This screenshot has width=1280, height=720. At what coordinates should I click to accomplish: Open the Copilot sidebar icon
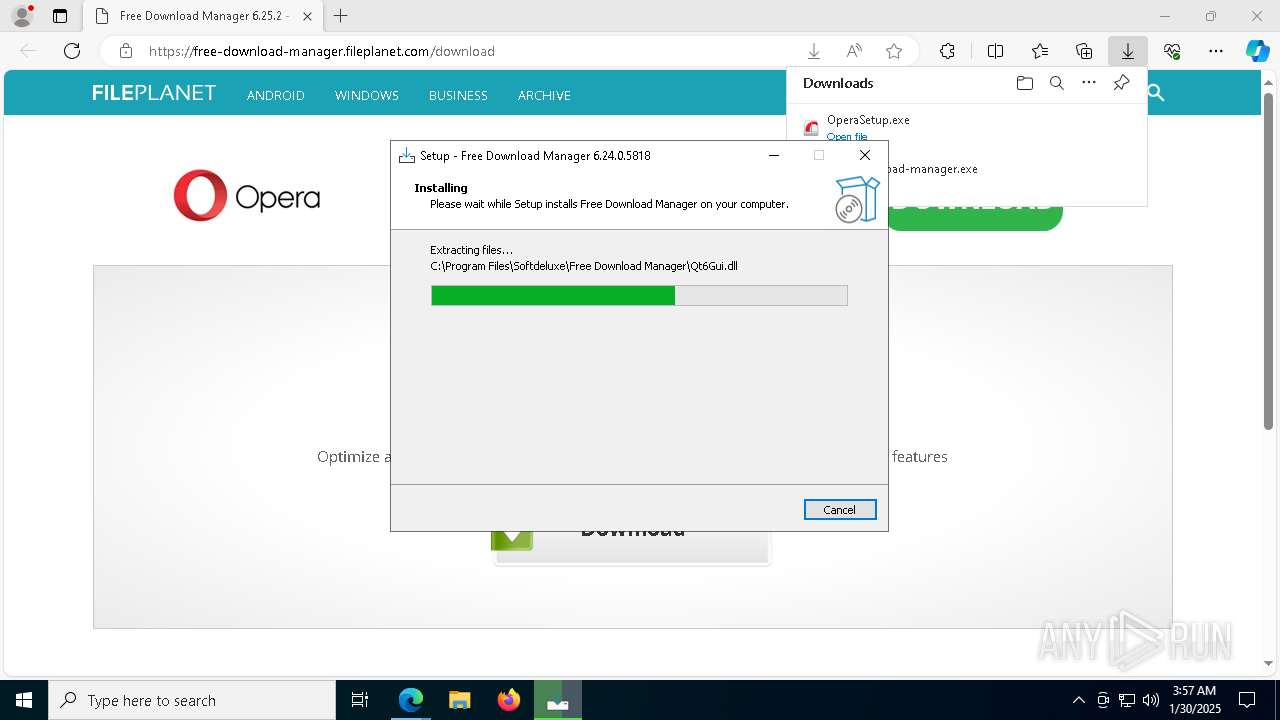[1257, 51]
